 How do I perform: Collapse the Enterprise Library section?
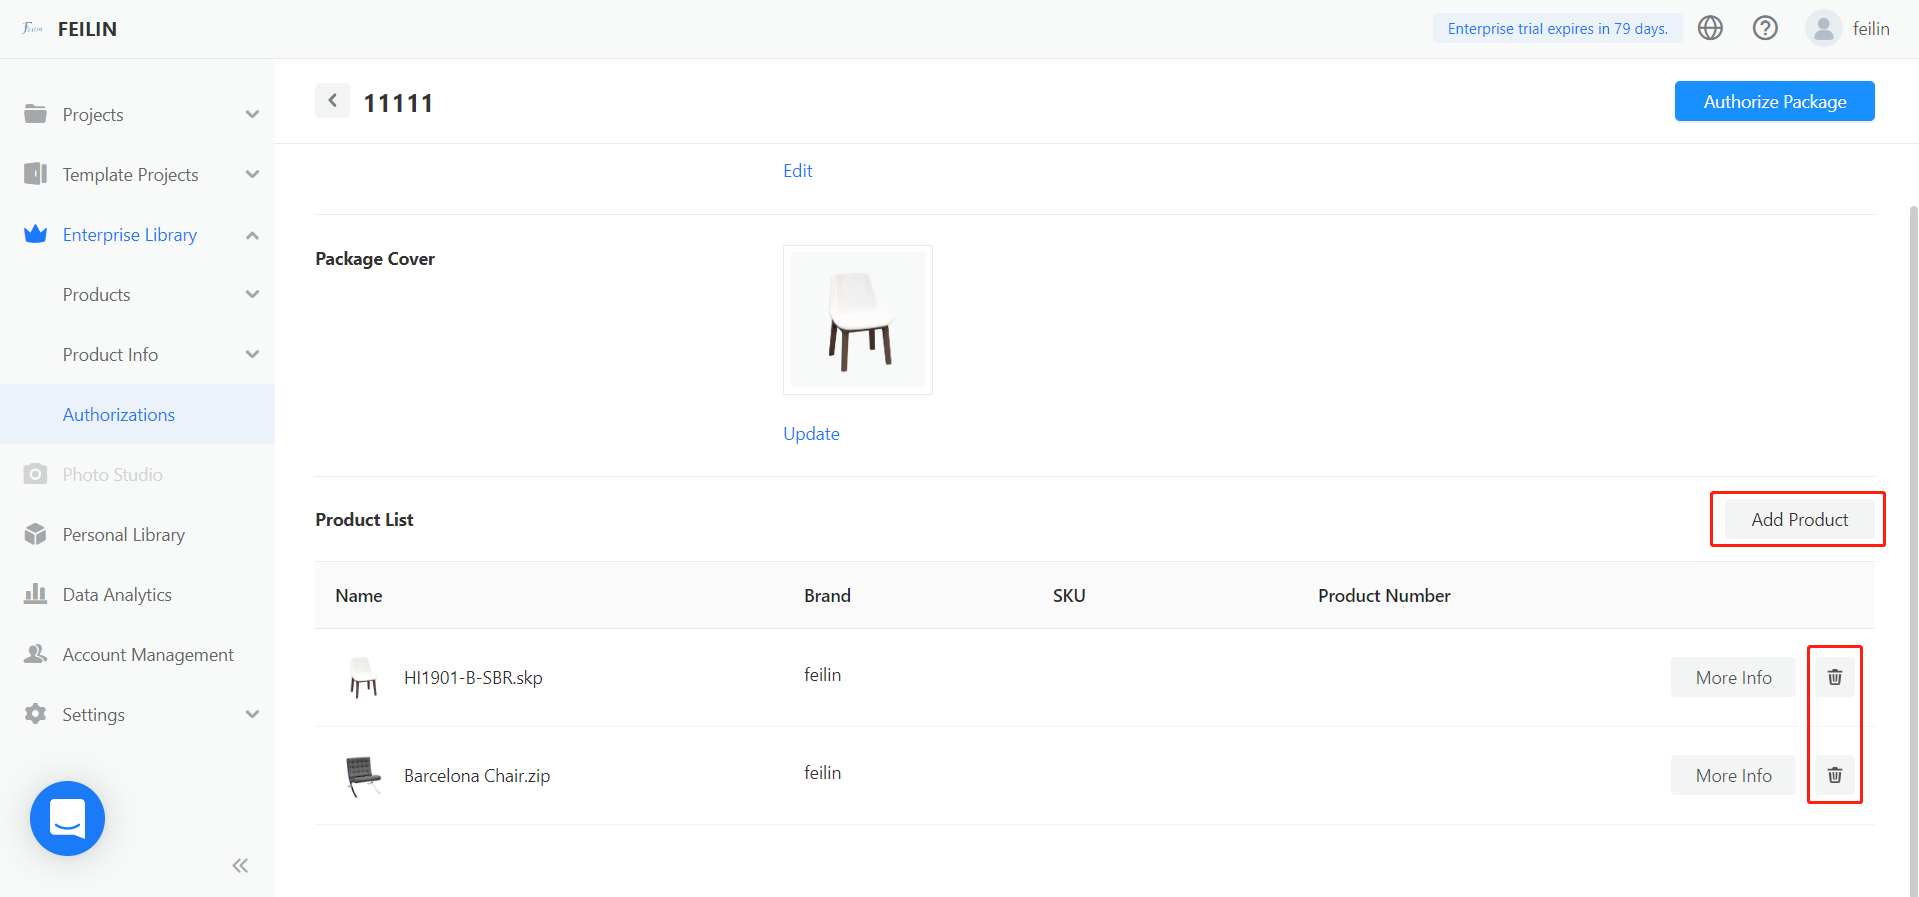pyautogui.click(x=252, y=235)
